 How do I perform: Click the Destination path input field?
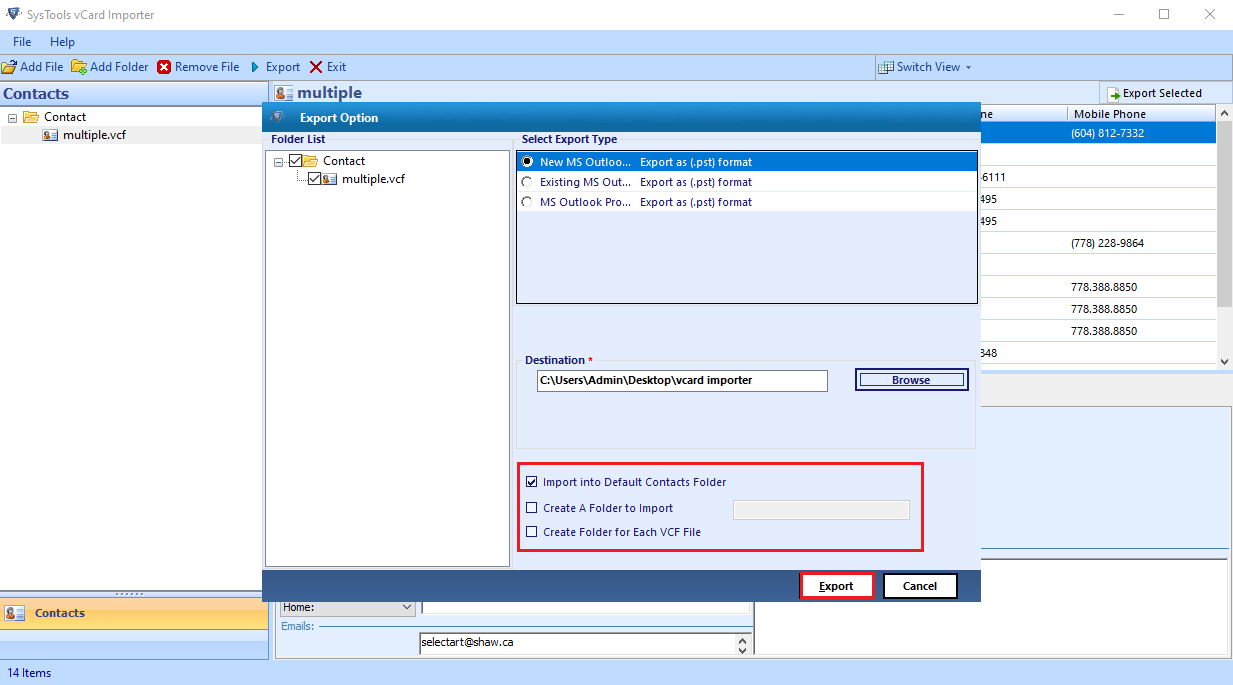coord(682,380)
